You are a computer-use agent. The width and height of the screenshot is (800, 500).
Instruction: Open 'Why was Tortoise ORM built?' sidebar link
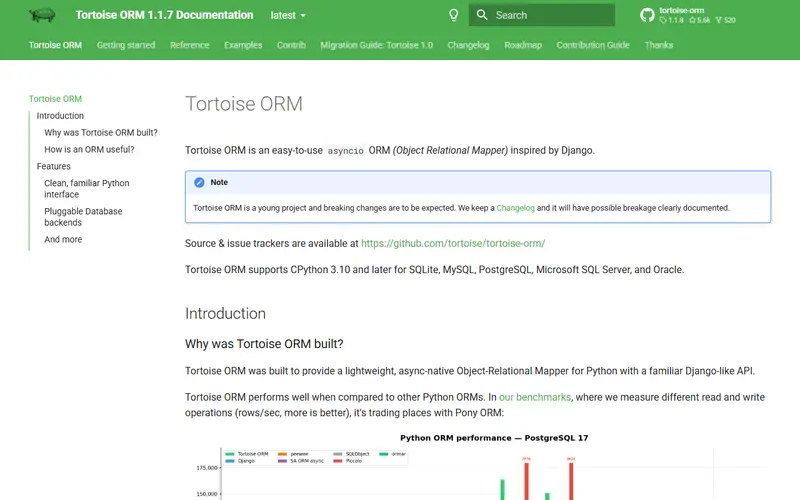pyautogui.click(x=101, y=133)
